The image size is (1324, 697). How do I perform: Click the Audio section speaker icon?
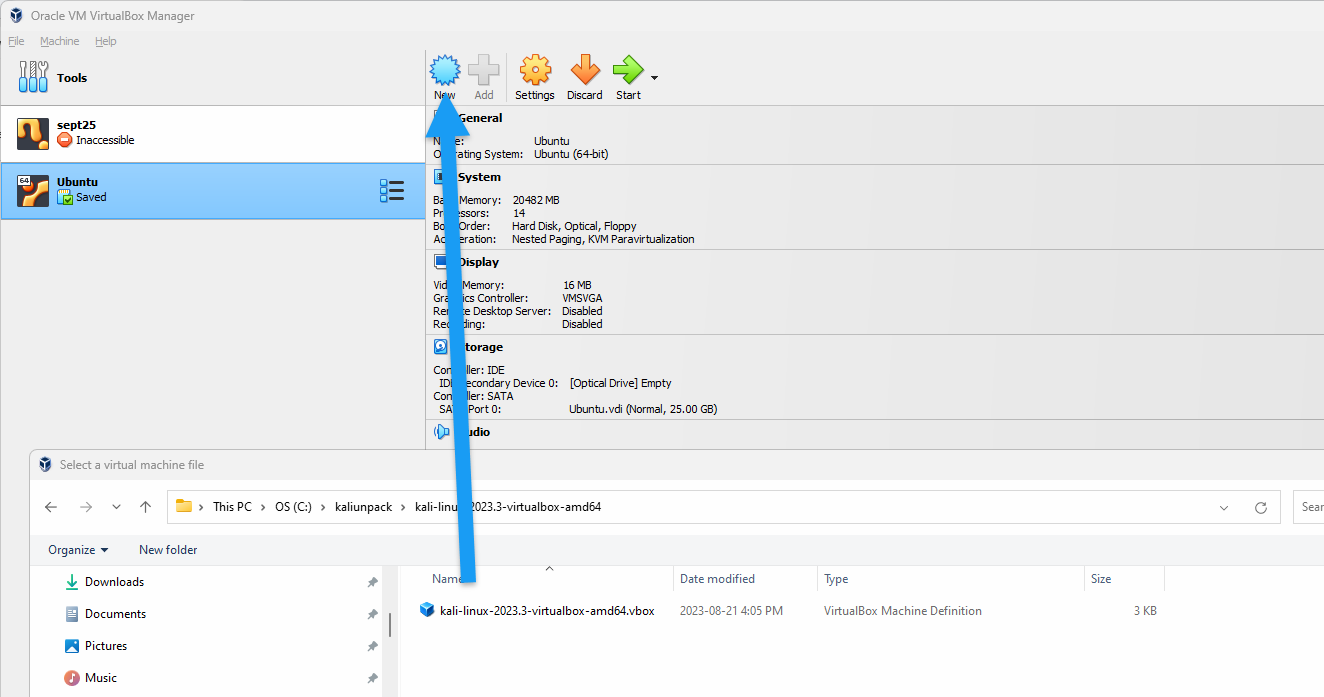pyautogui.click(x=442, y=432)
